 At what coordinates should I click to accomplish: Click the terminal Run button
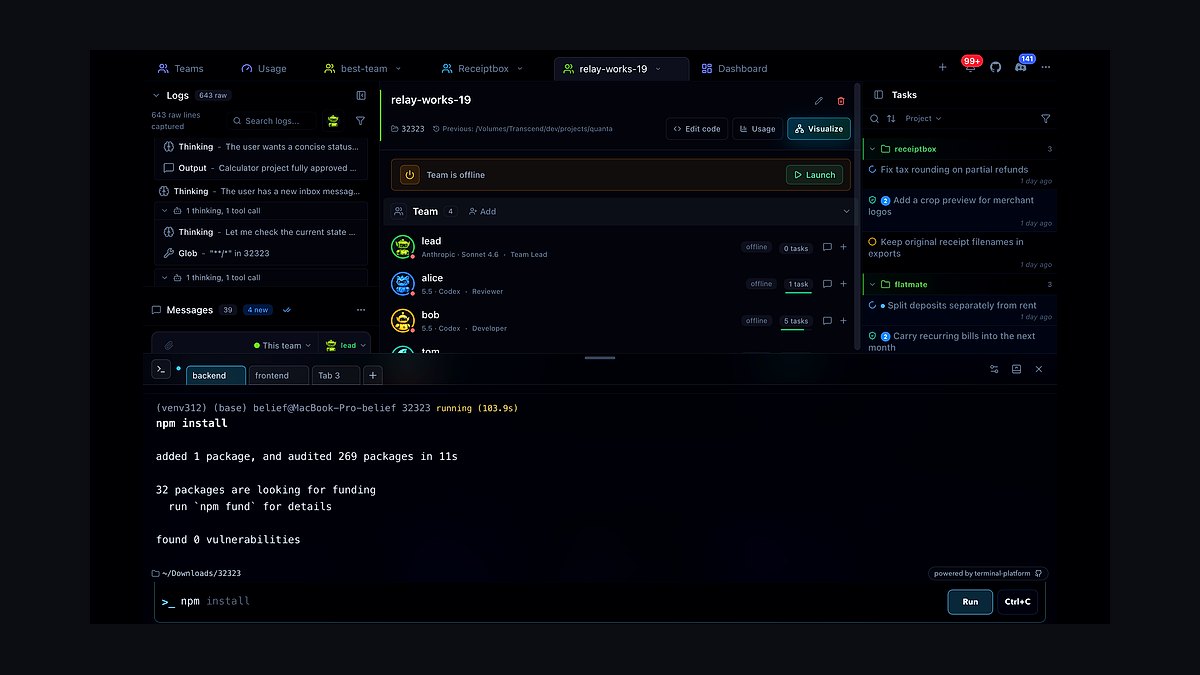(x=970, y=602)
